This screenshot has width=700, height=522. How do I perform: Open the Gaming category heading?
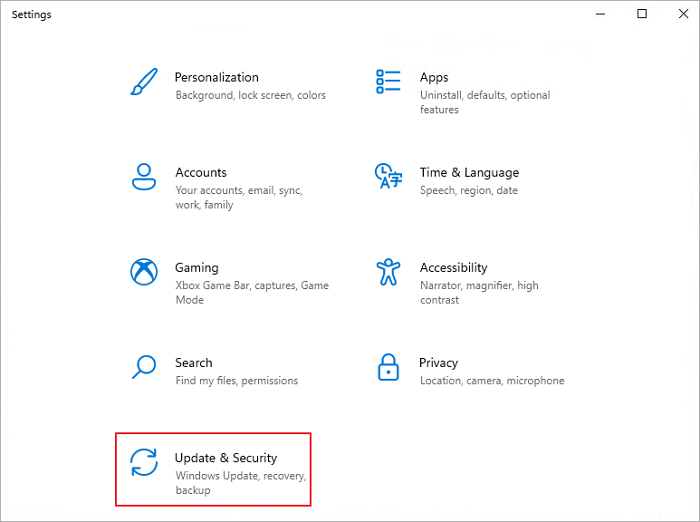pos(197,267)
